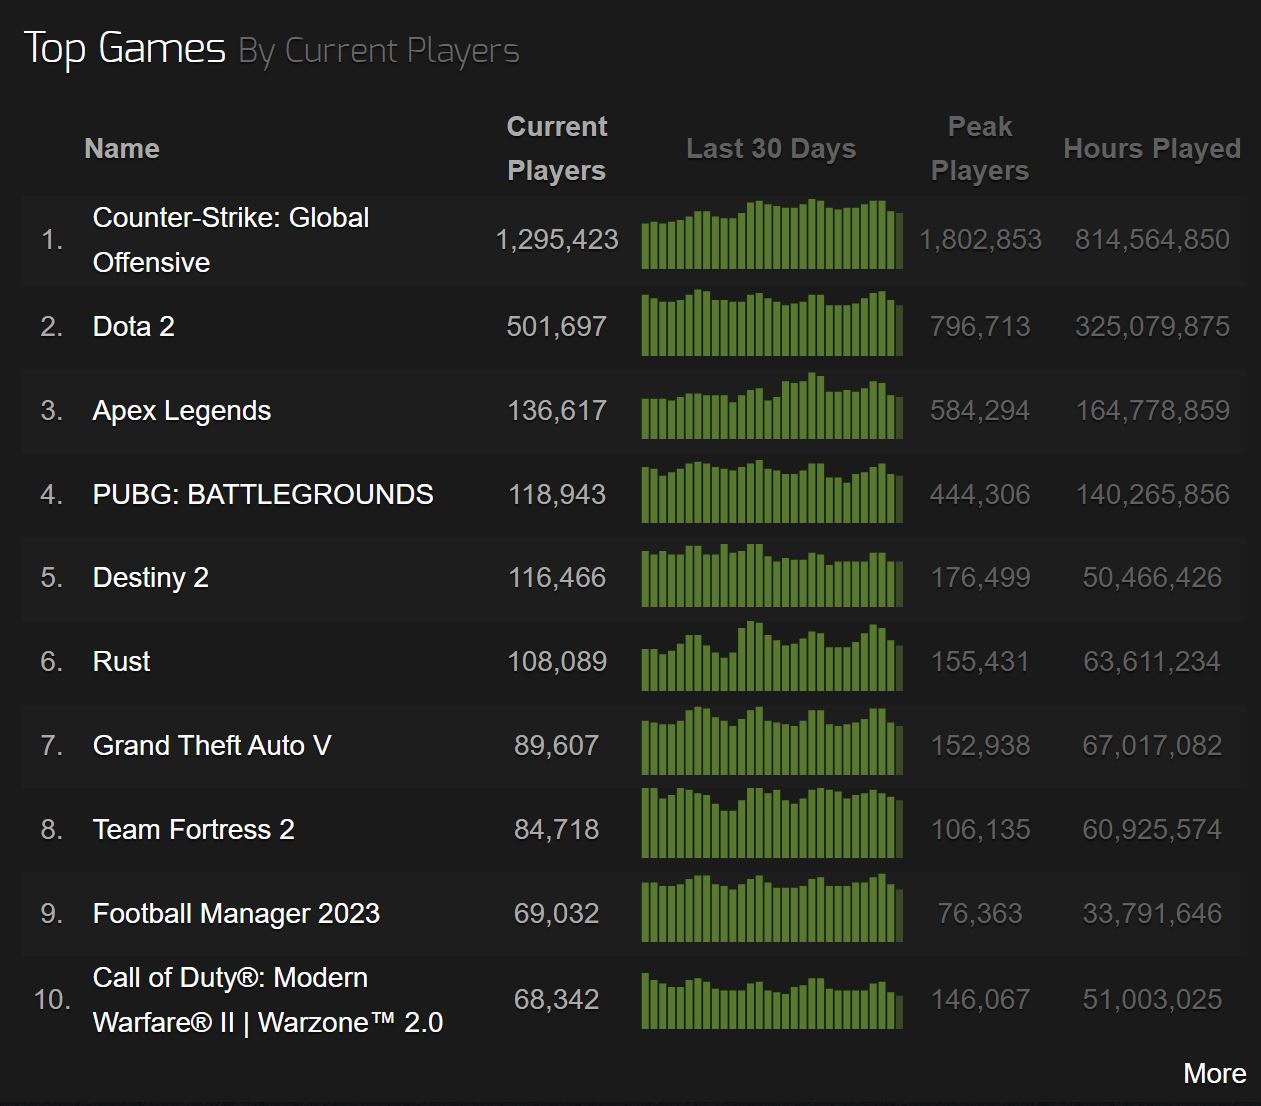
Task: Open Grand Theft Auto V game page
Action: 212,745
